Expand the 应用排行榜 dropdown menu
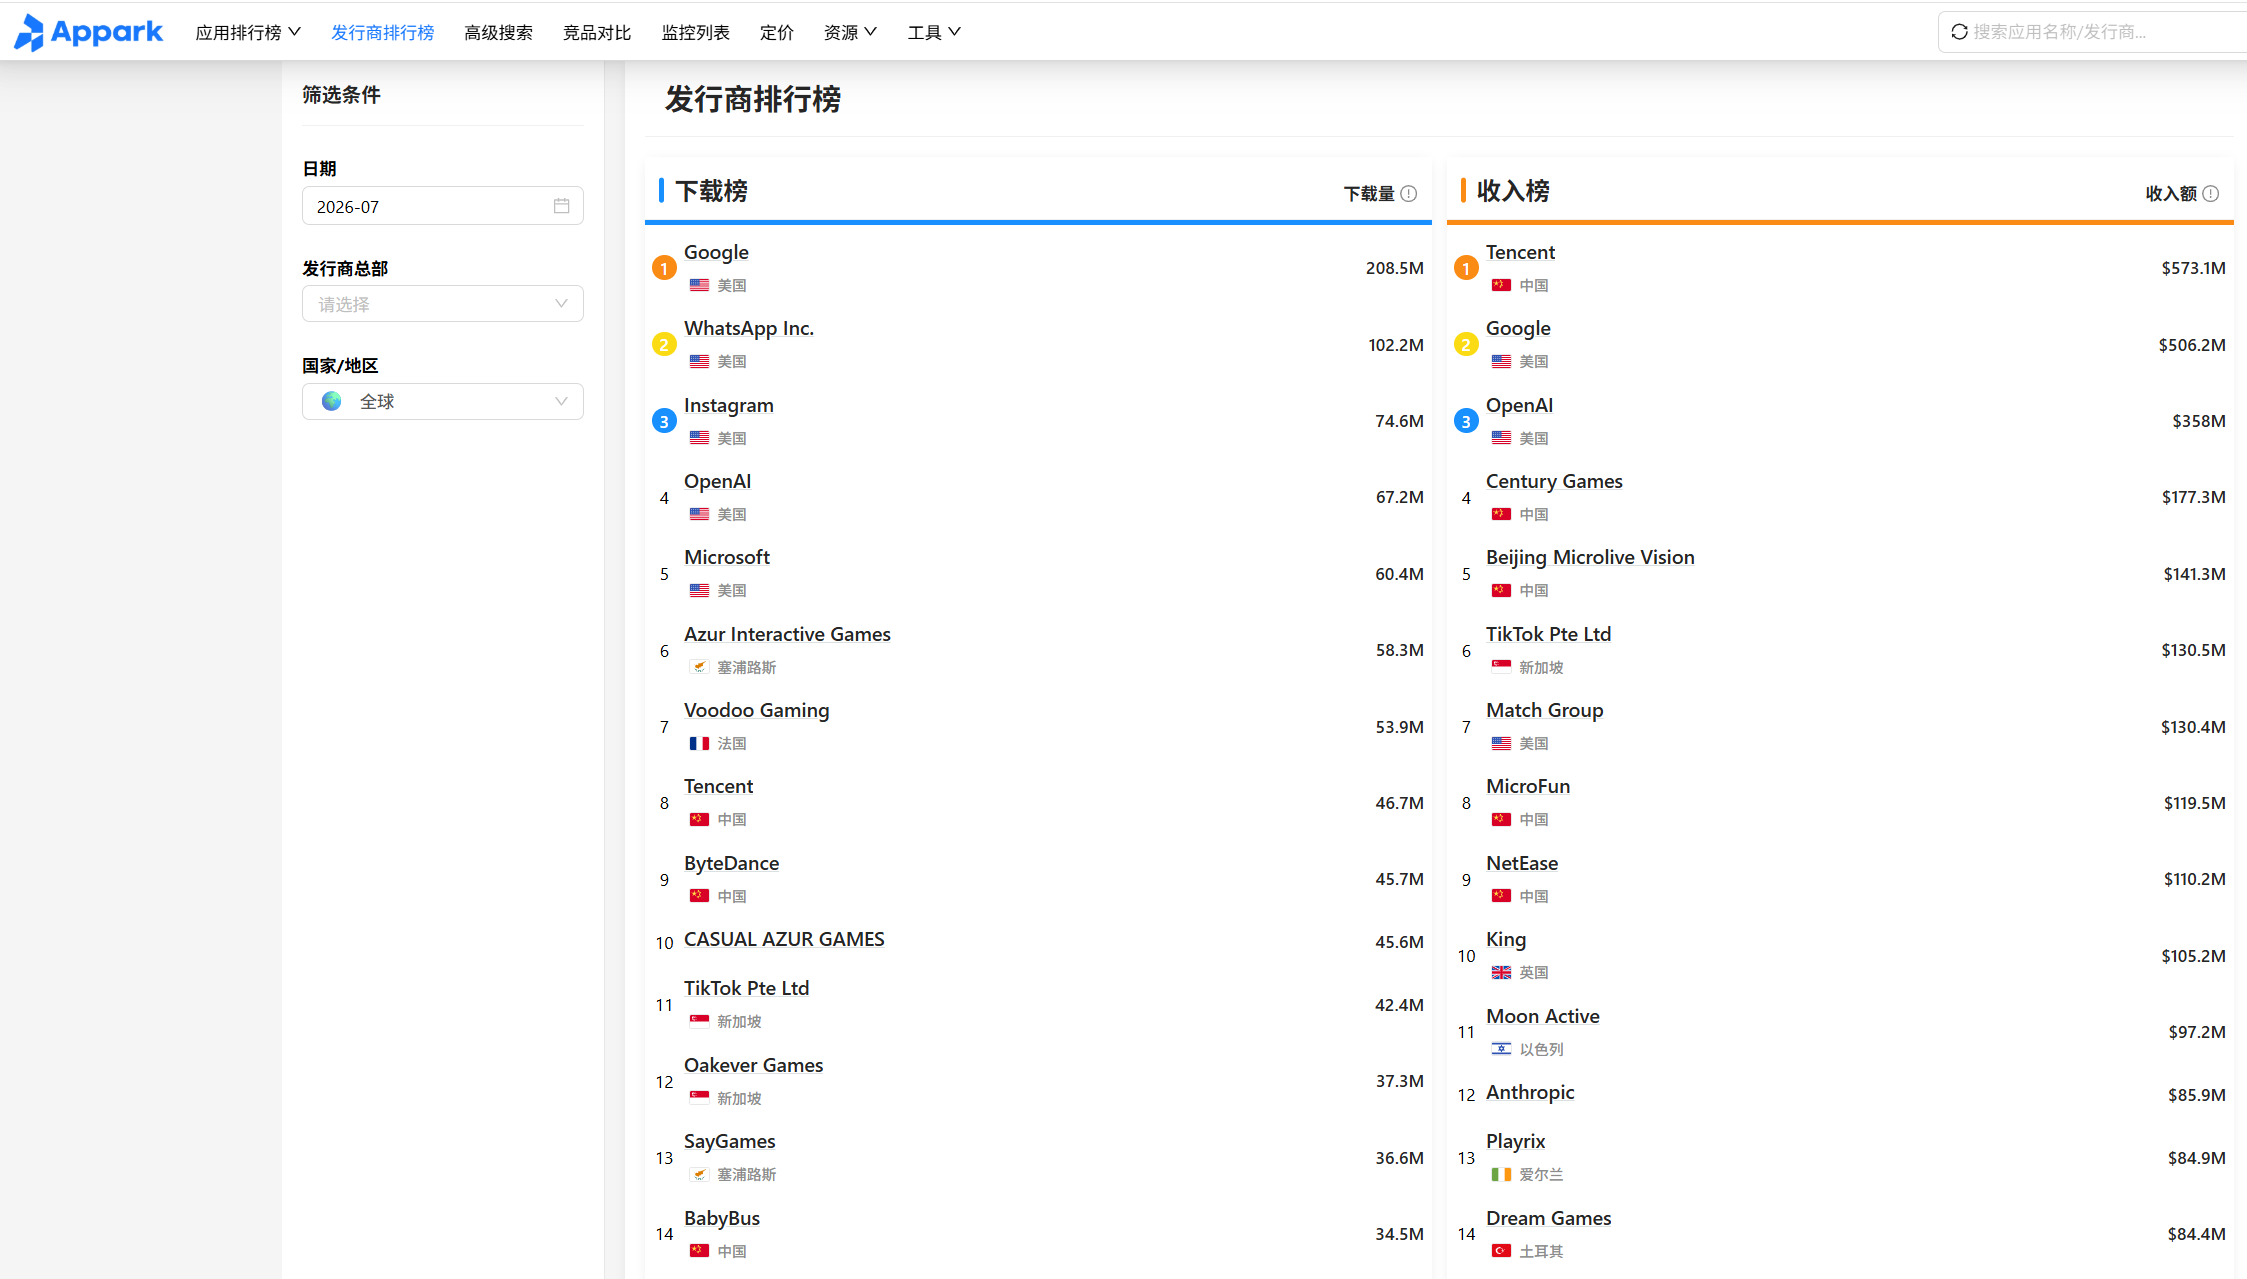This screenshot has height=1279, width=2247. click(x=248, y=32)
